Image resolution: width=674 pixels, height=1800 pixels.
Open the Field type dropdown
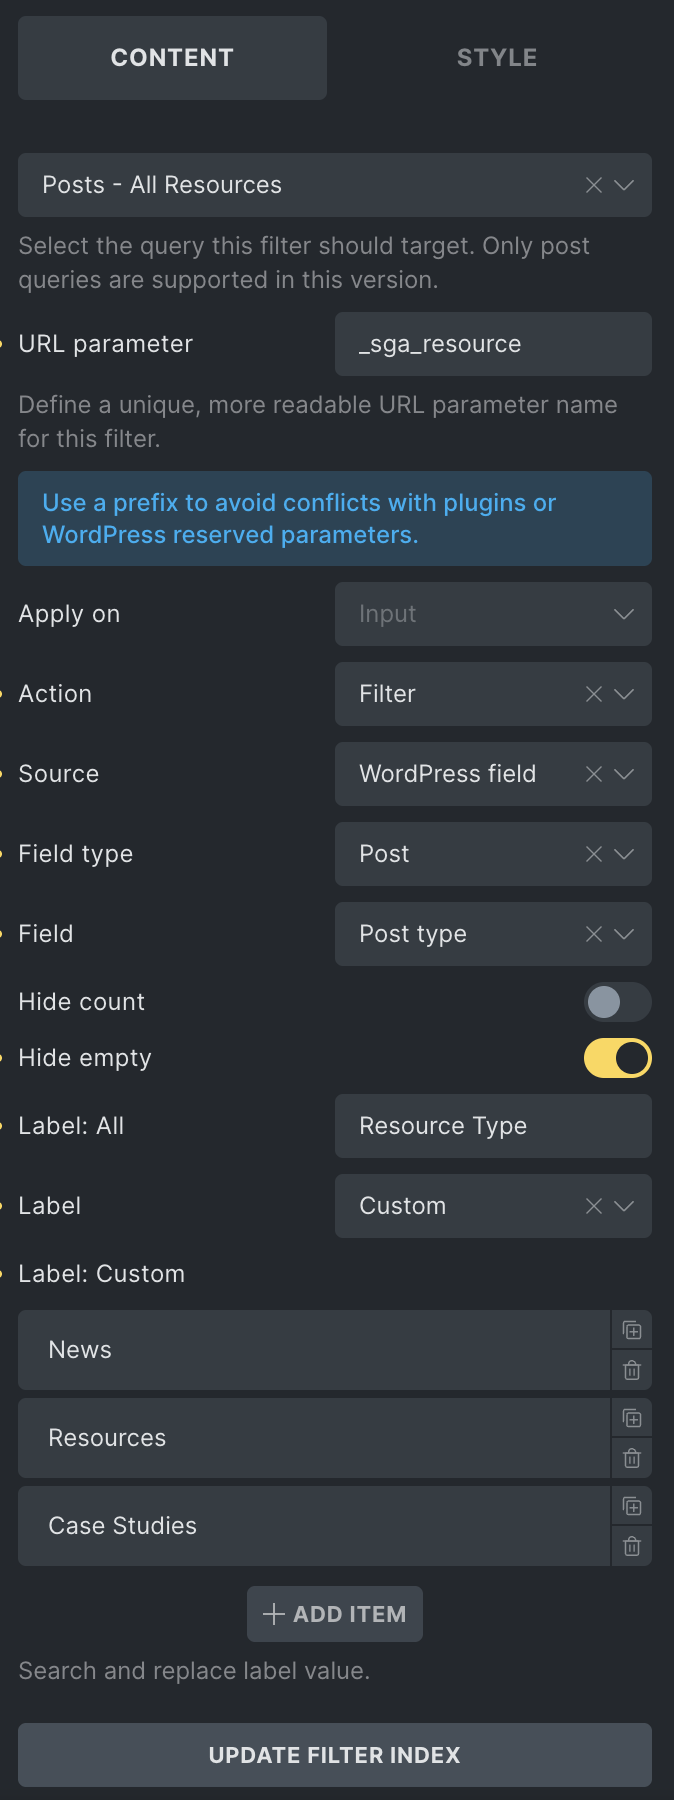[622, 854]
